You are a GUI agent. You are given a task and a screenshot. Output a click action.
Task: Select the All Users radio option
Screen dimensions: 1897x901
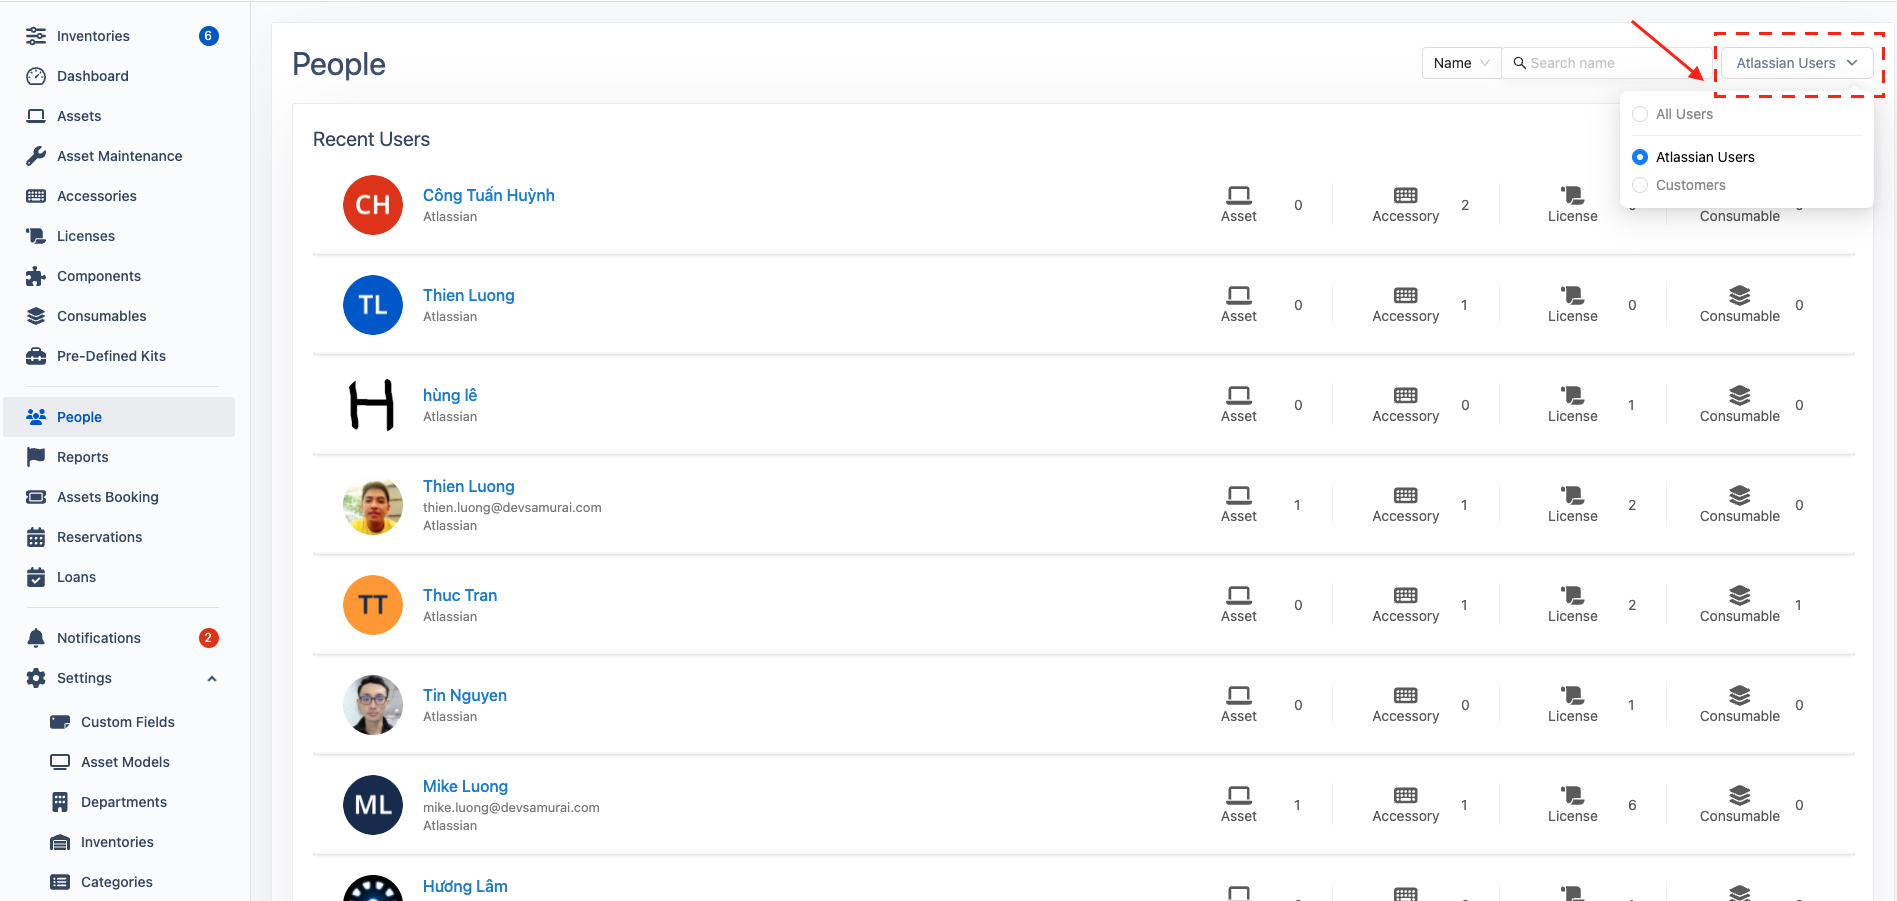(1640, 114)
